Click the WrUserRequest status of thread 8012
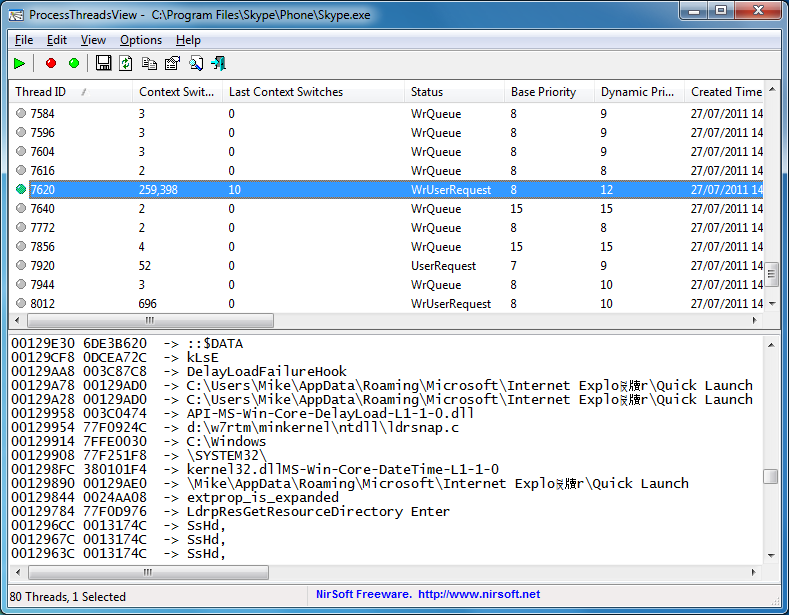 [450, 303]
